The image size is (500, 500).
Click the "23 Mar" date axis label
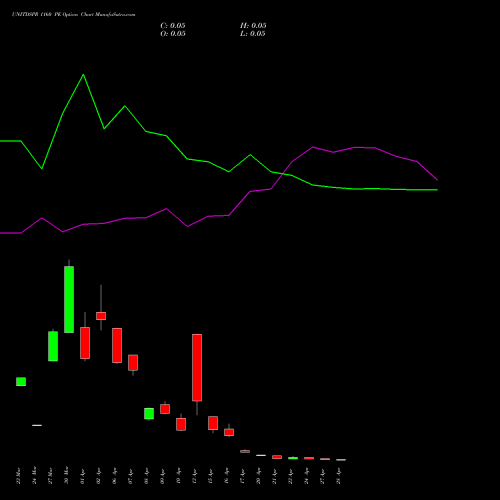[19, 475]
